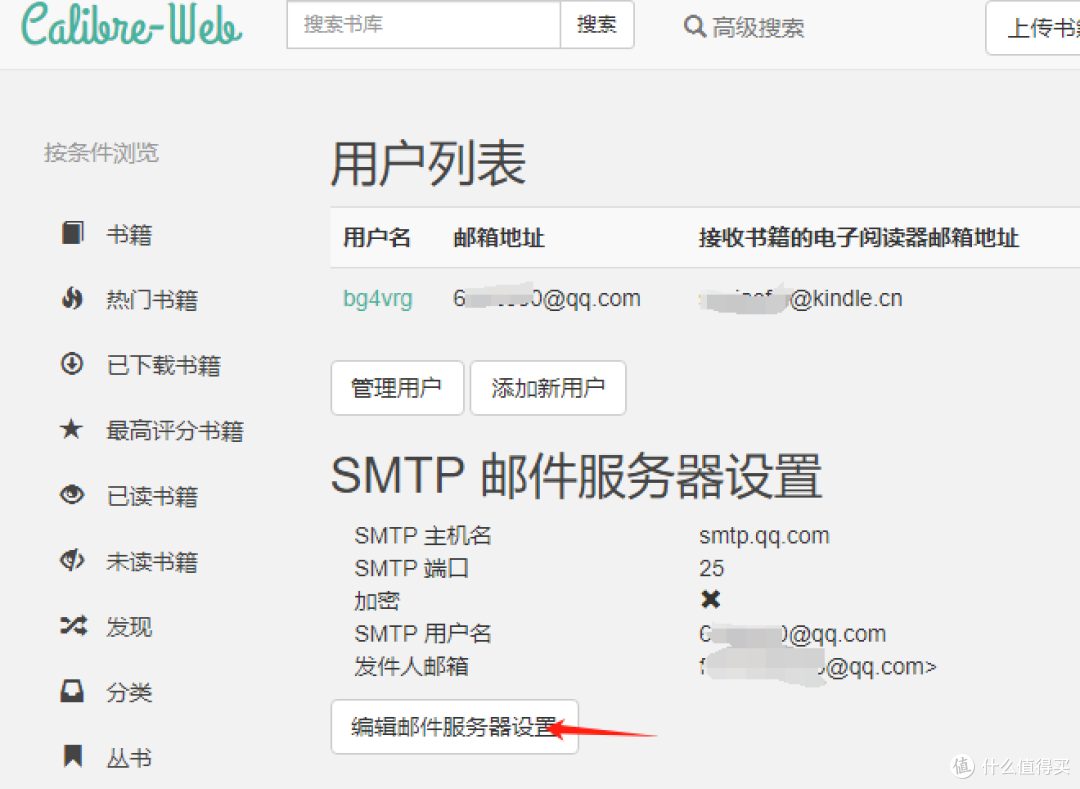1080x789 pixels.
Task: Click the 添加新用户 button
Action: coord(548,388)
